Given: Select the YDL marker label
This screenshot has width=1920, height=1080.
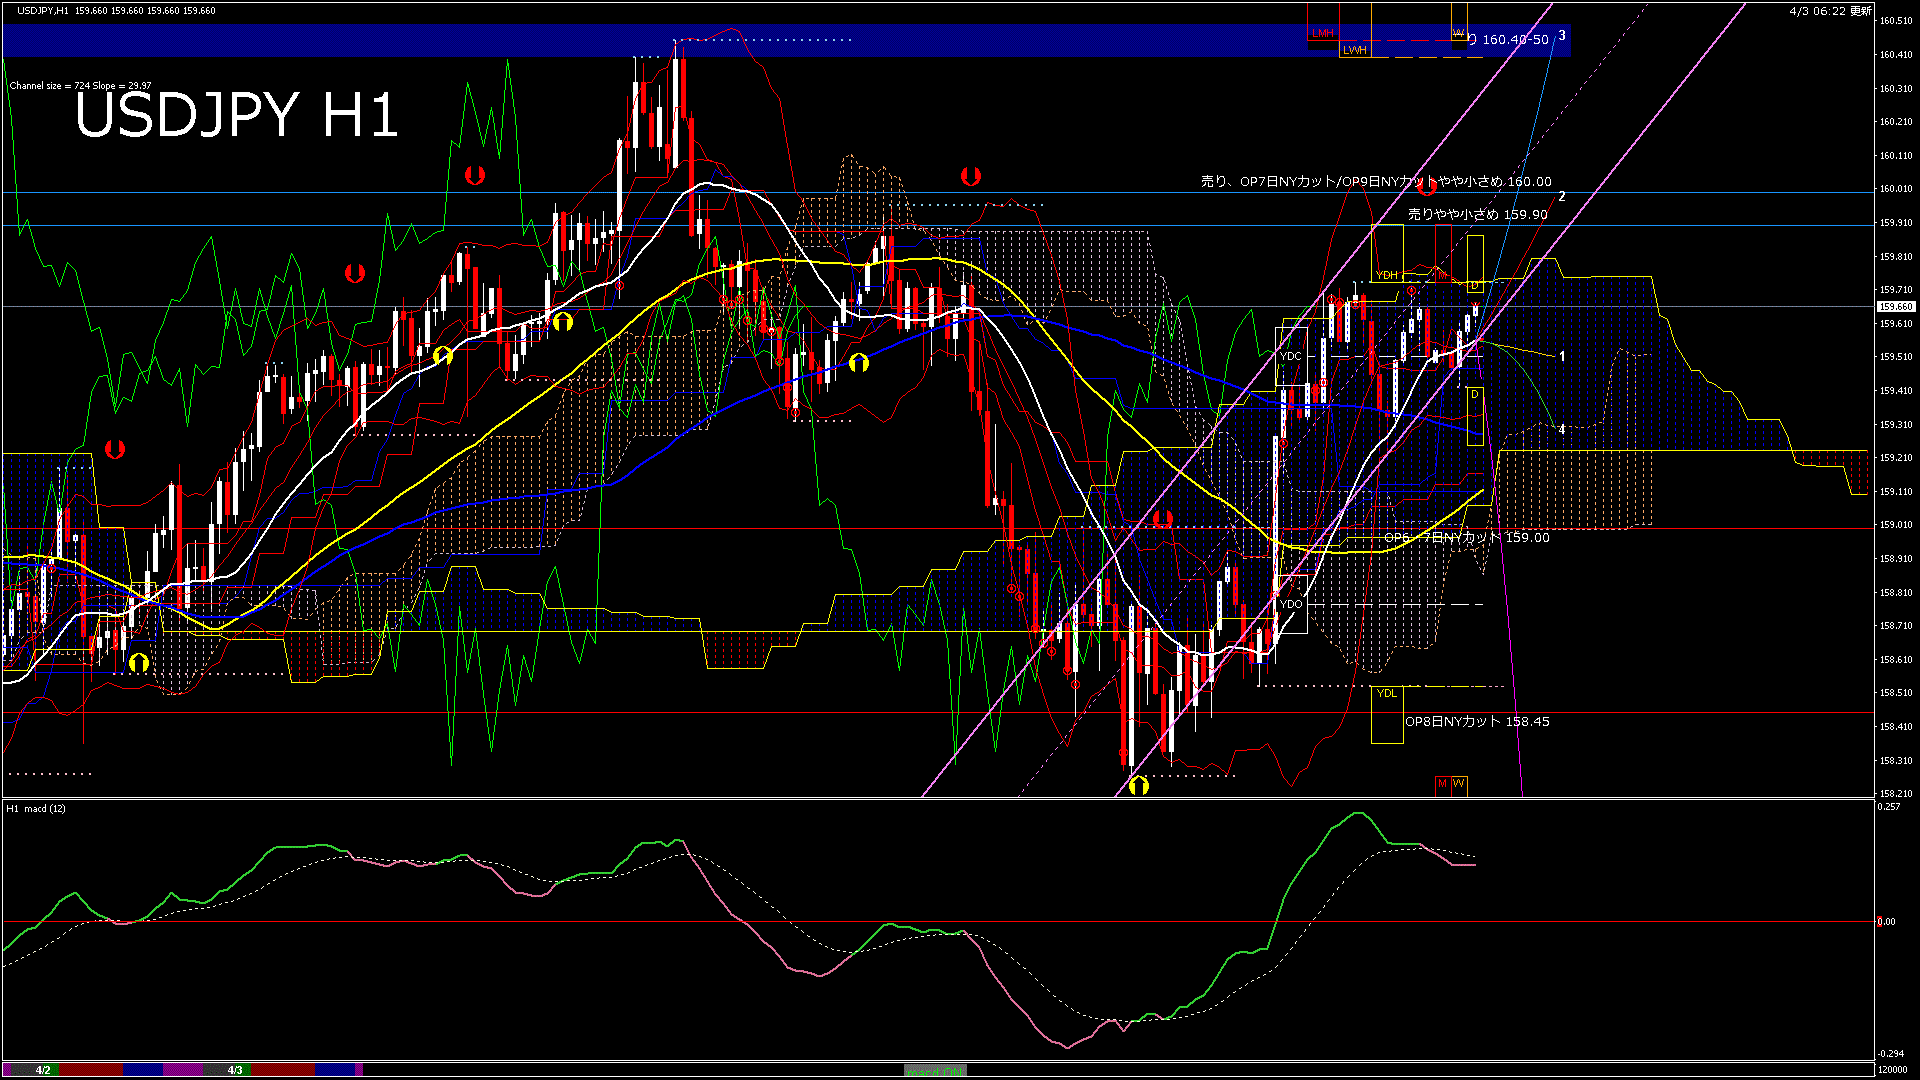Looking at the screenshot, I should pyautogui.click(x=1386, y=693).
